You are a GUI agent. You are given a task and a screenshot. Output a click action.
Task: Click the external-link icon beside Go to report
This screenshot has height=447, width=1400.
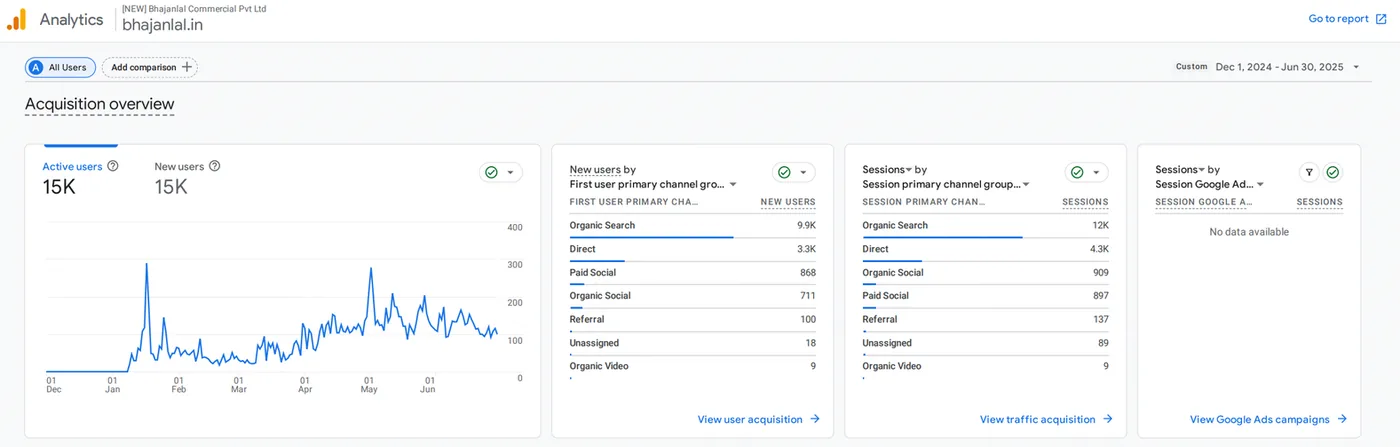click(1381, 18)
